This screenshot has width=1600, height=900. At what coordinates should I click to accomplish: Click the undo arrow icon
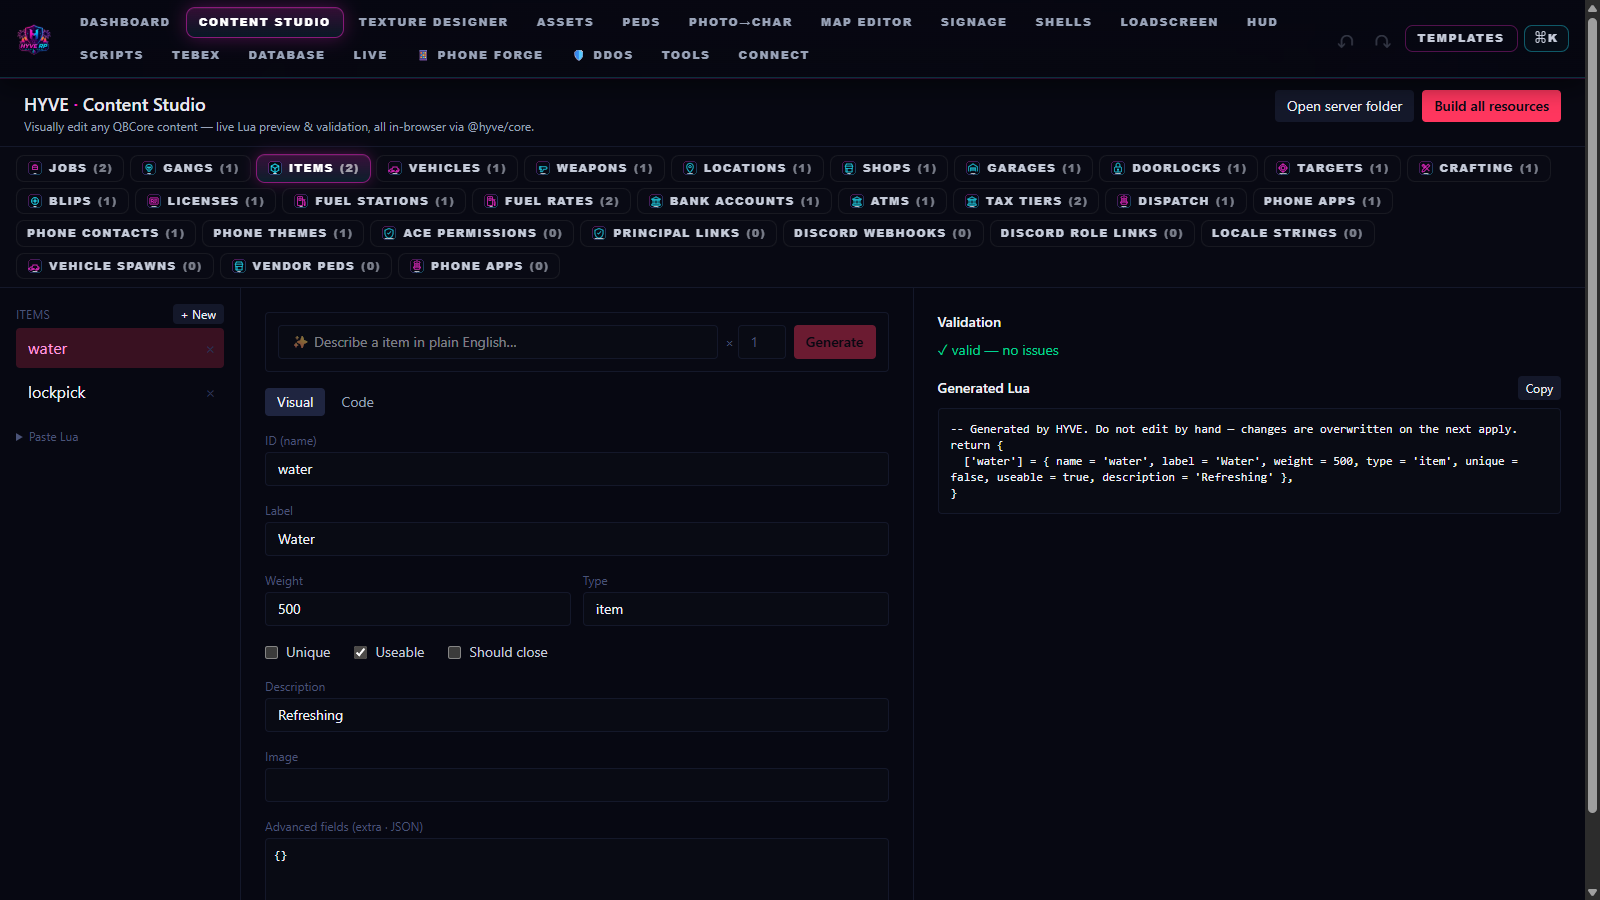click(1346, 41)
